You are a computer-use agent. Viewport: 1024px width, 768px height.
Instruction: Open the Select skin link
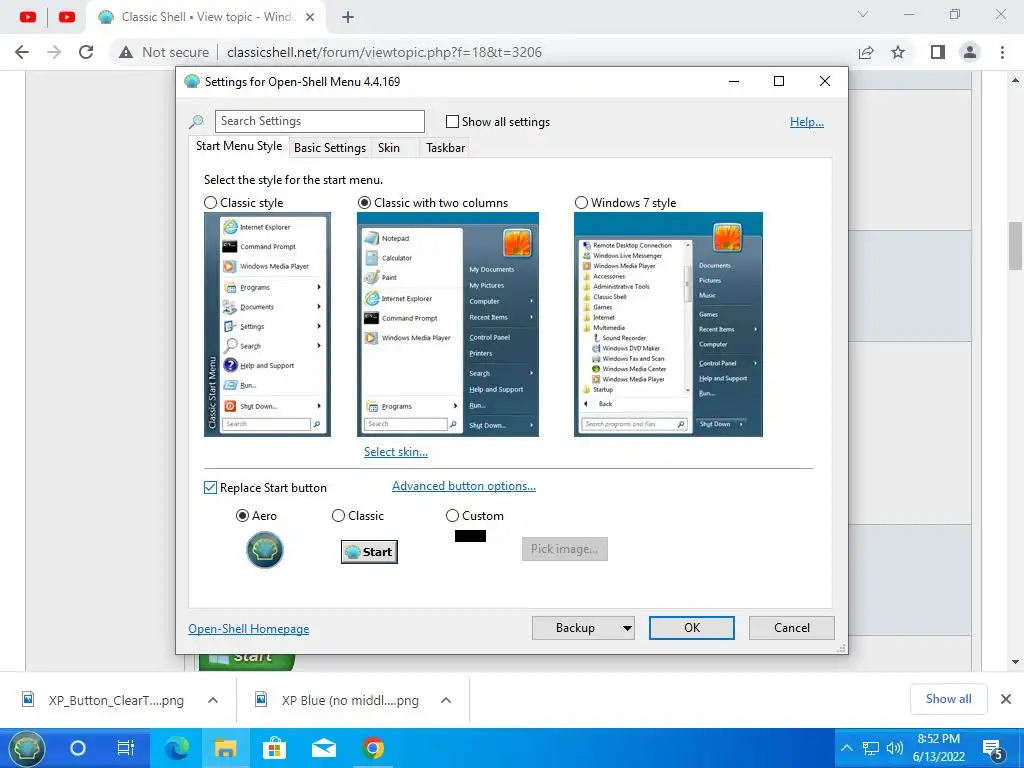pos(396,452)
